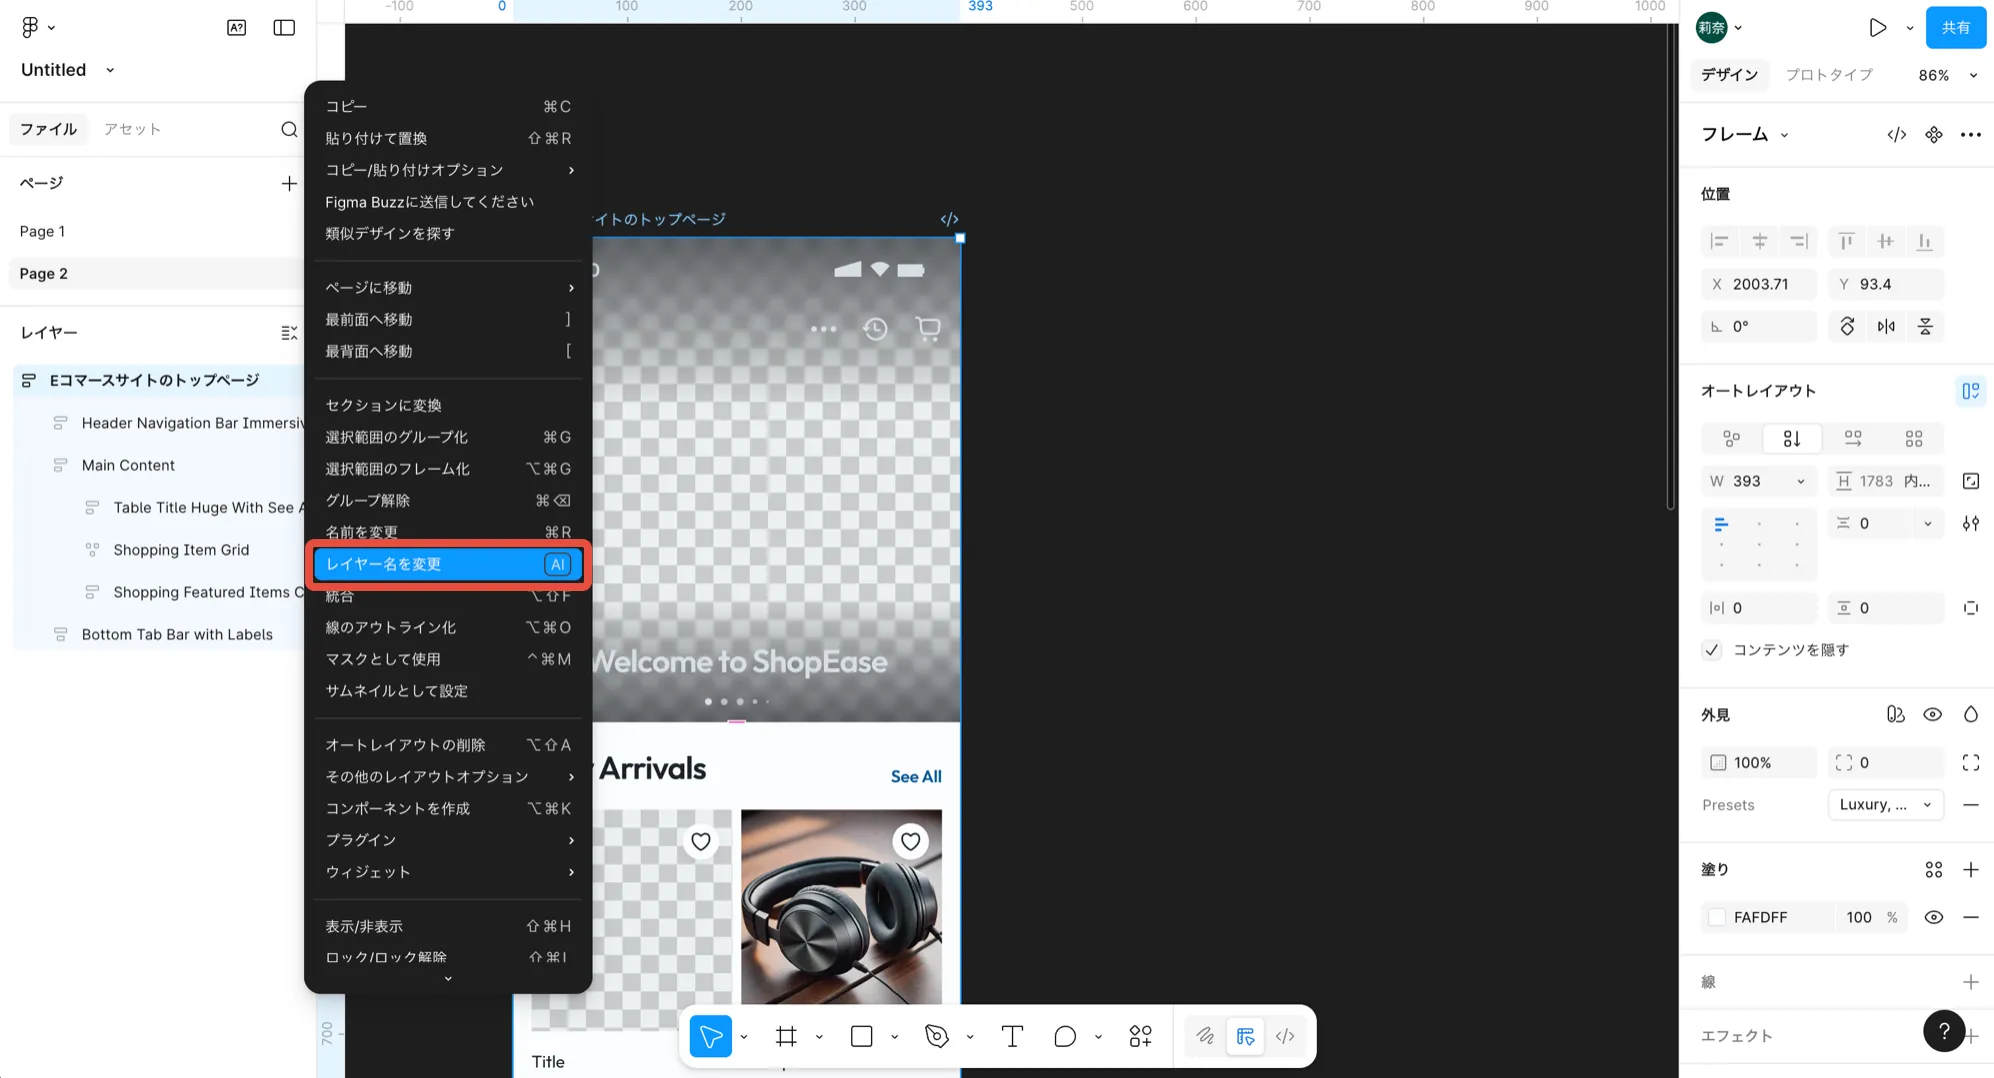This screenshot has height=1078, width=1994.
Task: Choose レイヤー名を変更 from context menu
Action: [448, 564]
